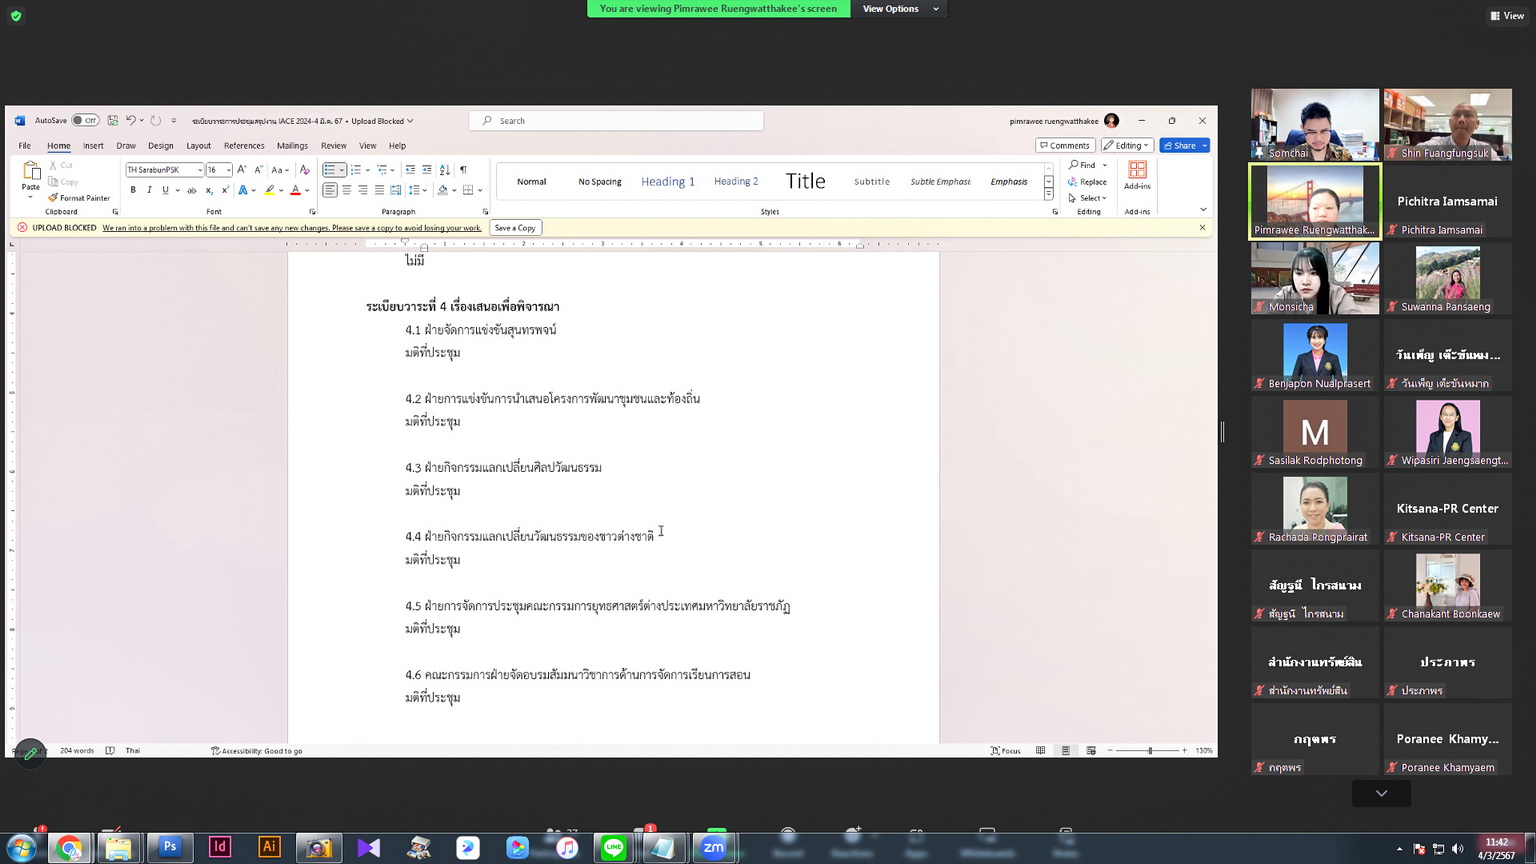Open the Change Case Aa dropdown
The height and width of the screenshot is (864, 1536).
(x=280, y=170)
